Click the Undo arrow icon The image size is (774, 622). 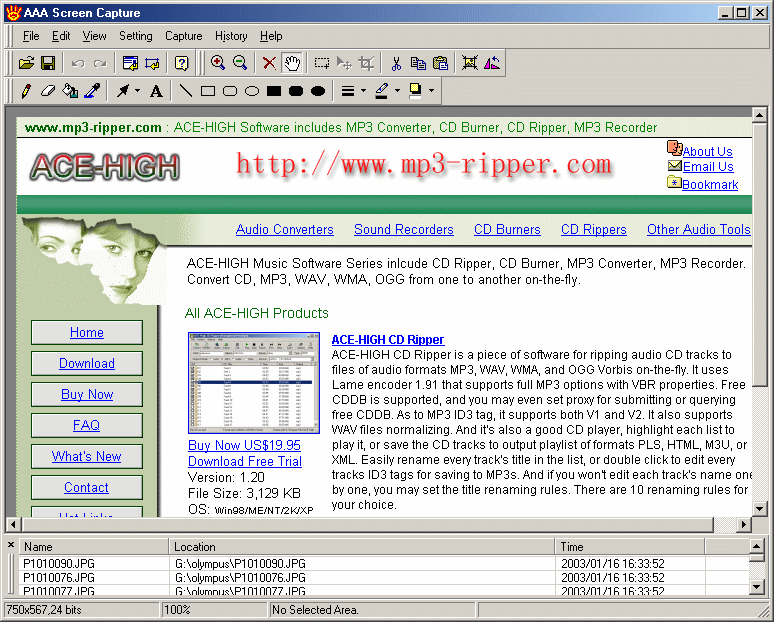pyautogui.click(x=78, y=63)
